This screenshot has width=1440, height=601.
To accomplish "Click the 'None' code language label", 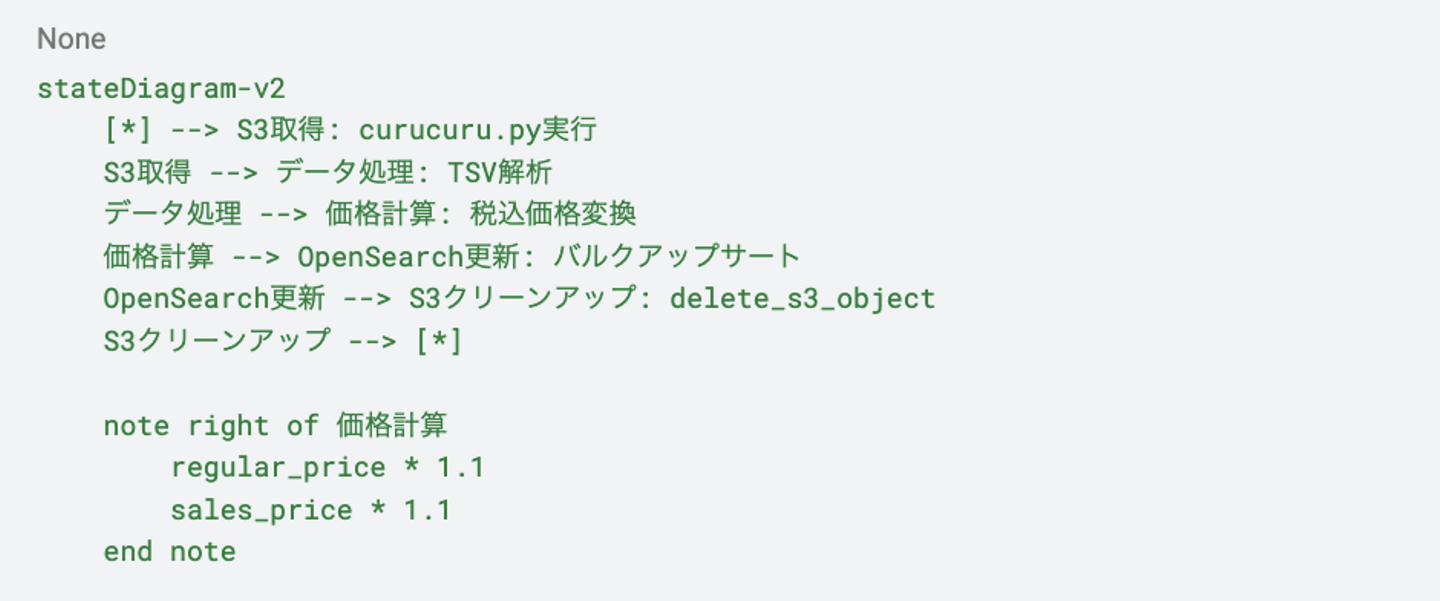I will (71, 40).
